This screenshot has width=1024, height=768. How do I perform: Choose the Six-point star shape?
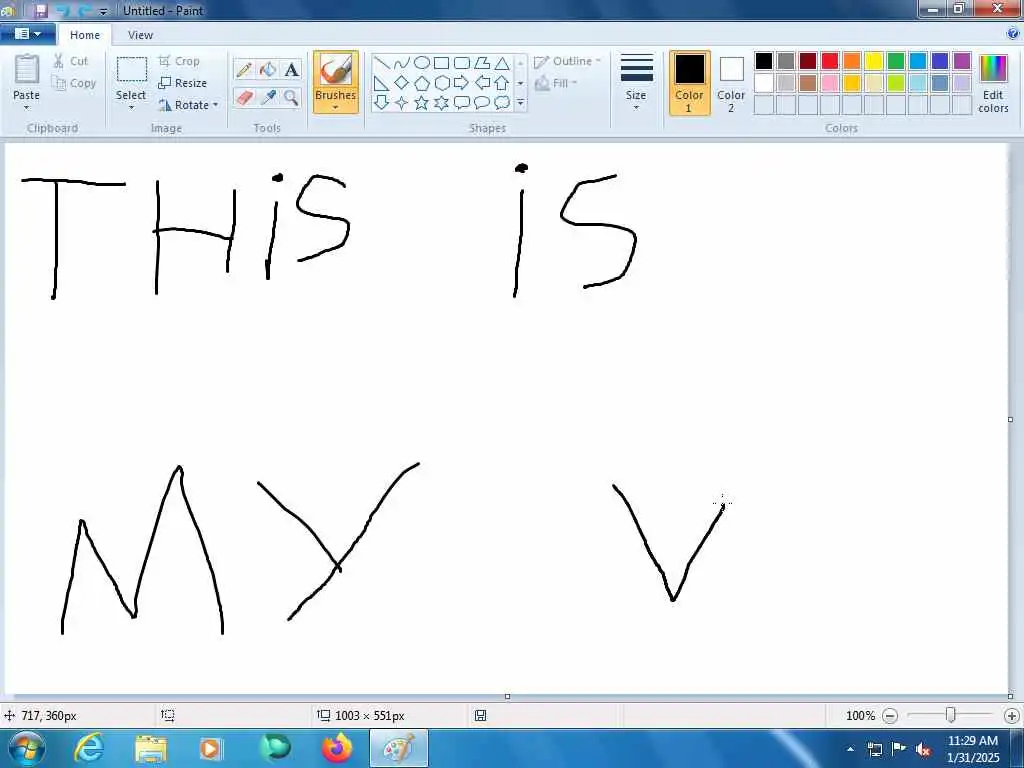coord(441,103)
